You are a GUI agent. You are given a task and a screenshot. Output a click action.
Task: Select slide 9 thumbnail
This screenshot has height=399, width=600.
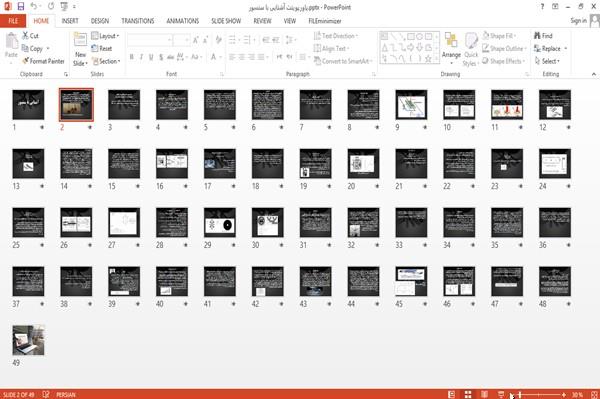point(411,104)
